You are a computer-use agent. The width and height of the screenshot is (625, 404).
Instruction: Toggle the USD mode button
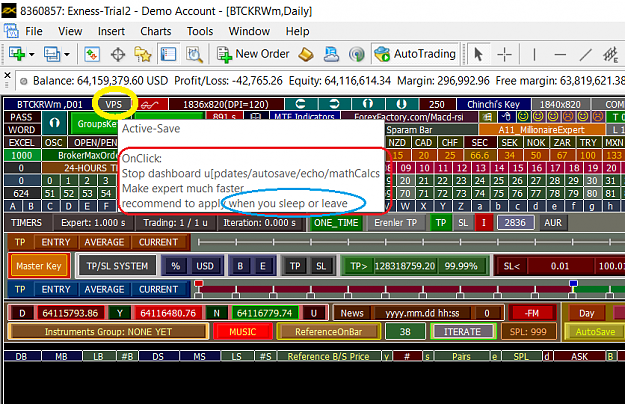205,266
